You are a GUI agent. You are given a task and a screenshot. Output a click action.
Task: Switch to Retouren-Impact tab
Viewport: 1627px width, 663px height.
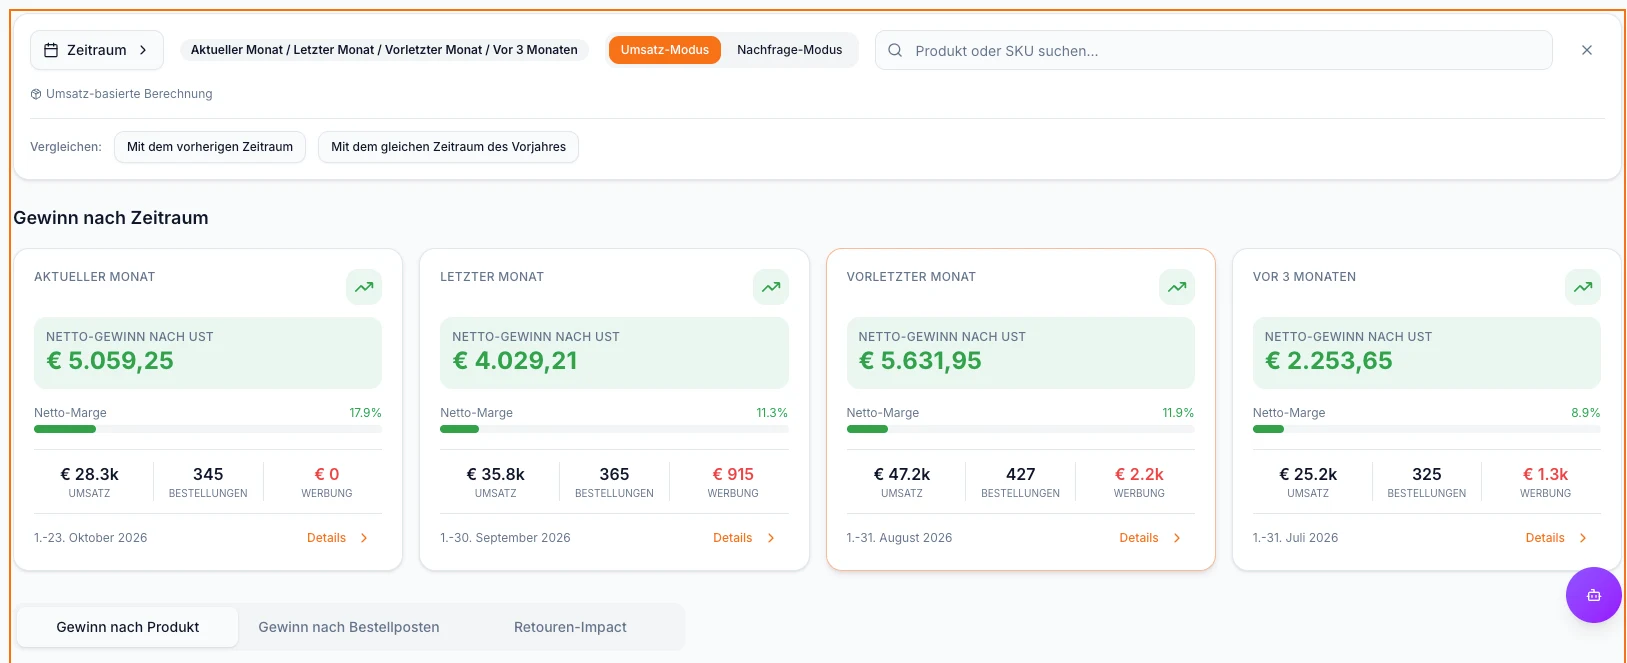[570, 627]
